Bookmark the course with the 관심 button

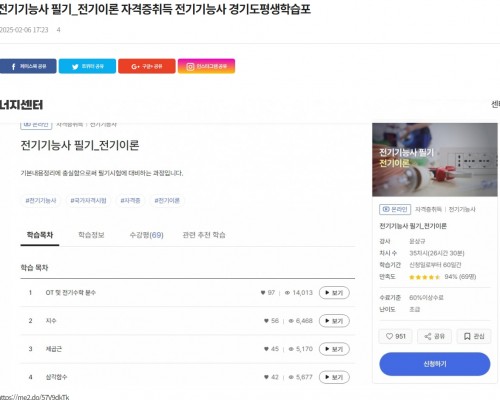[474, 336]
